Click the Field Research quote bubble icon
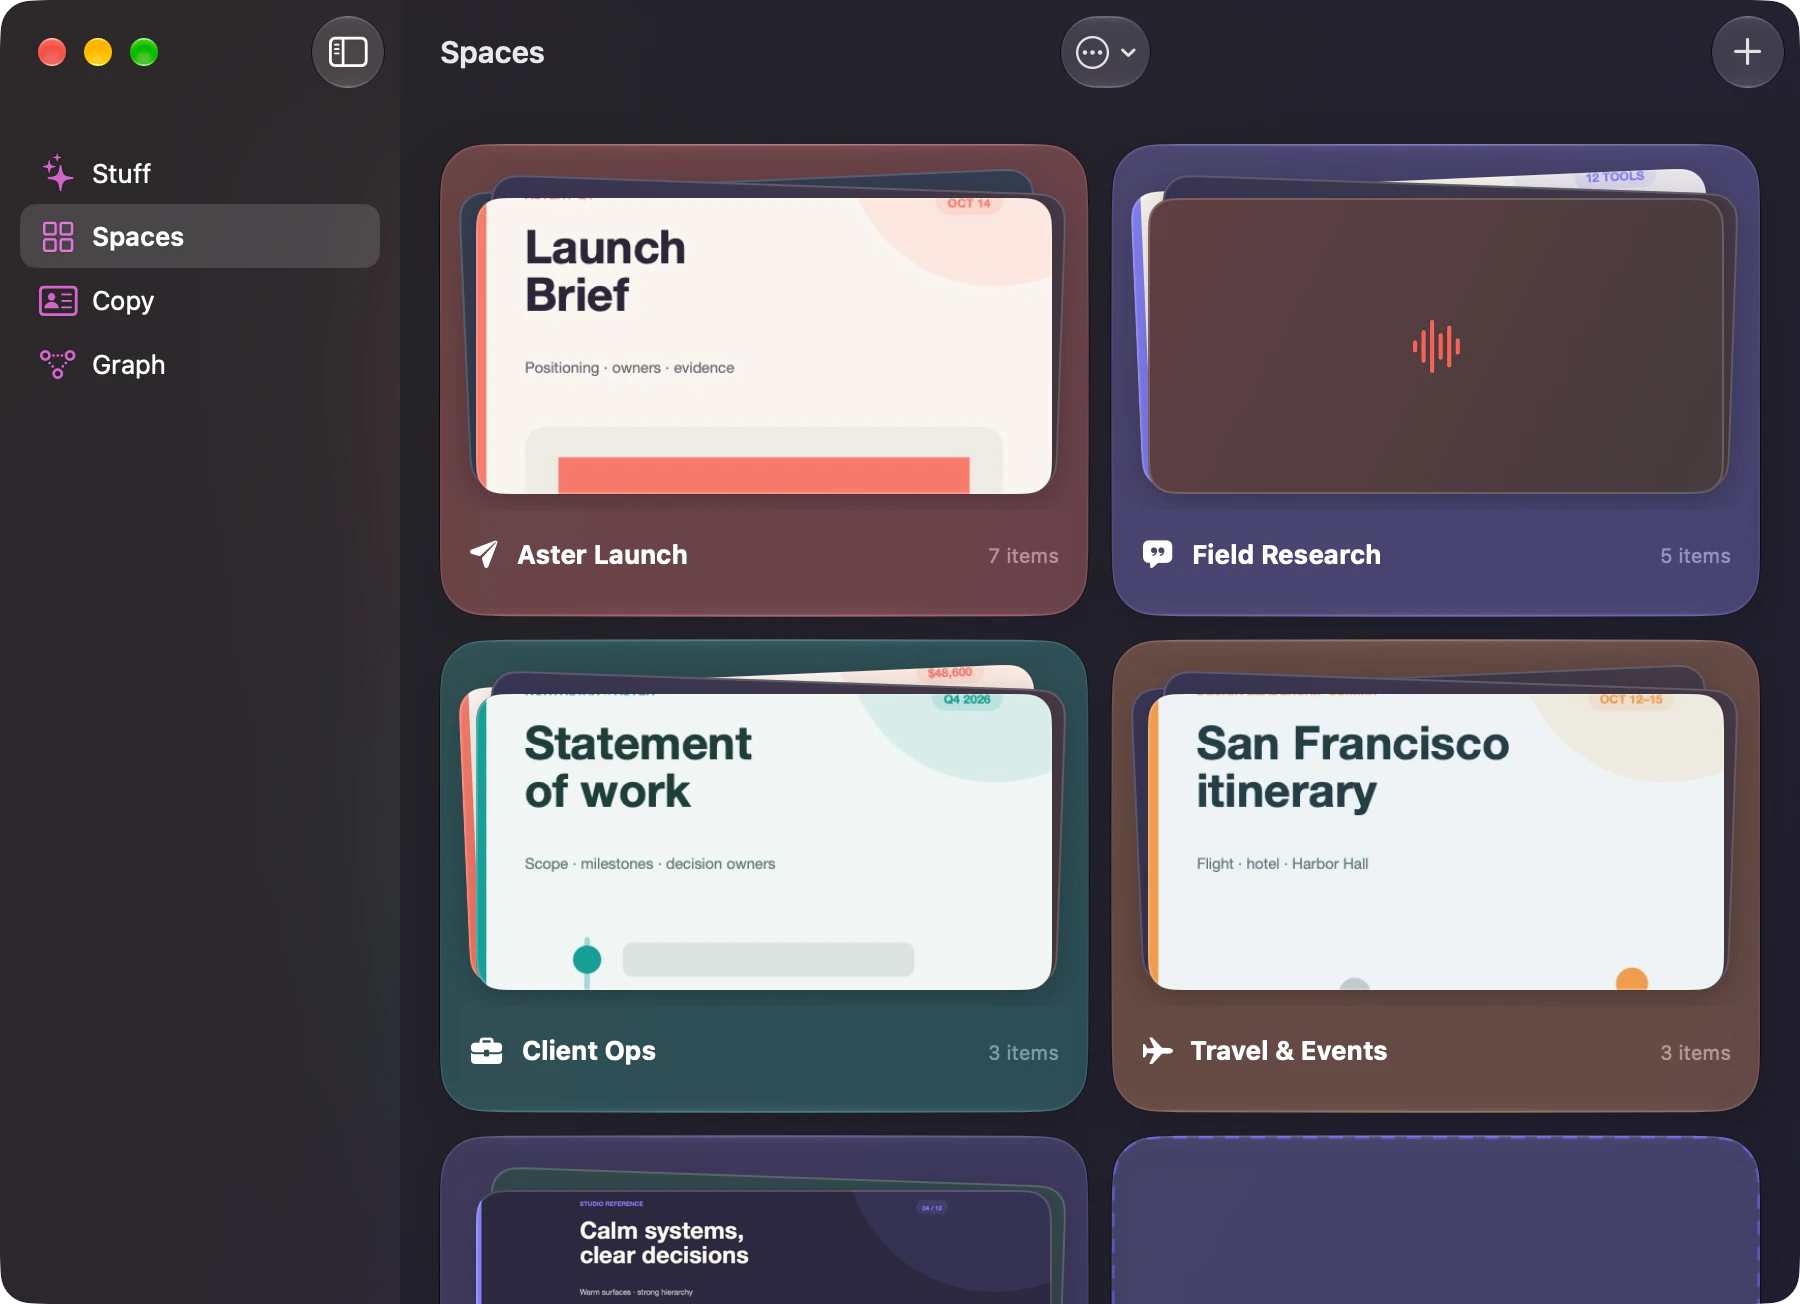Screen dimensions: 1800x1304 point(1157,554)
